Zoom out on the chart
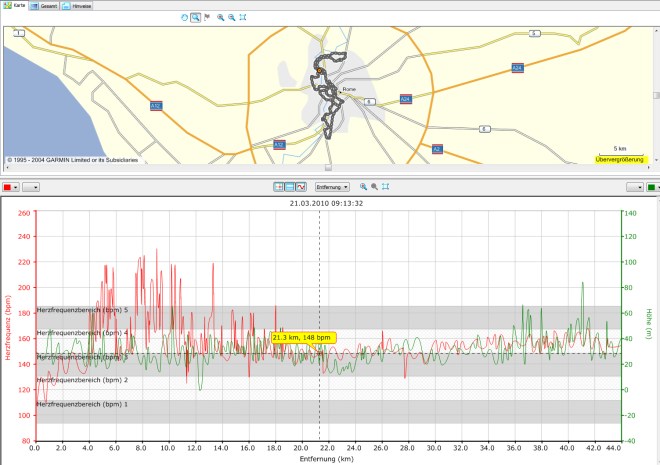The image size is (660, 465). point(374,186)
